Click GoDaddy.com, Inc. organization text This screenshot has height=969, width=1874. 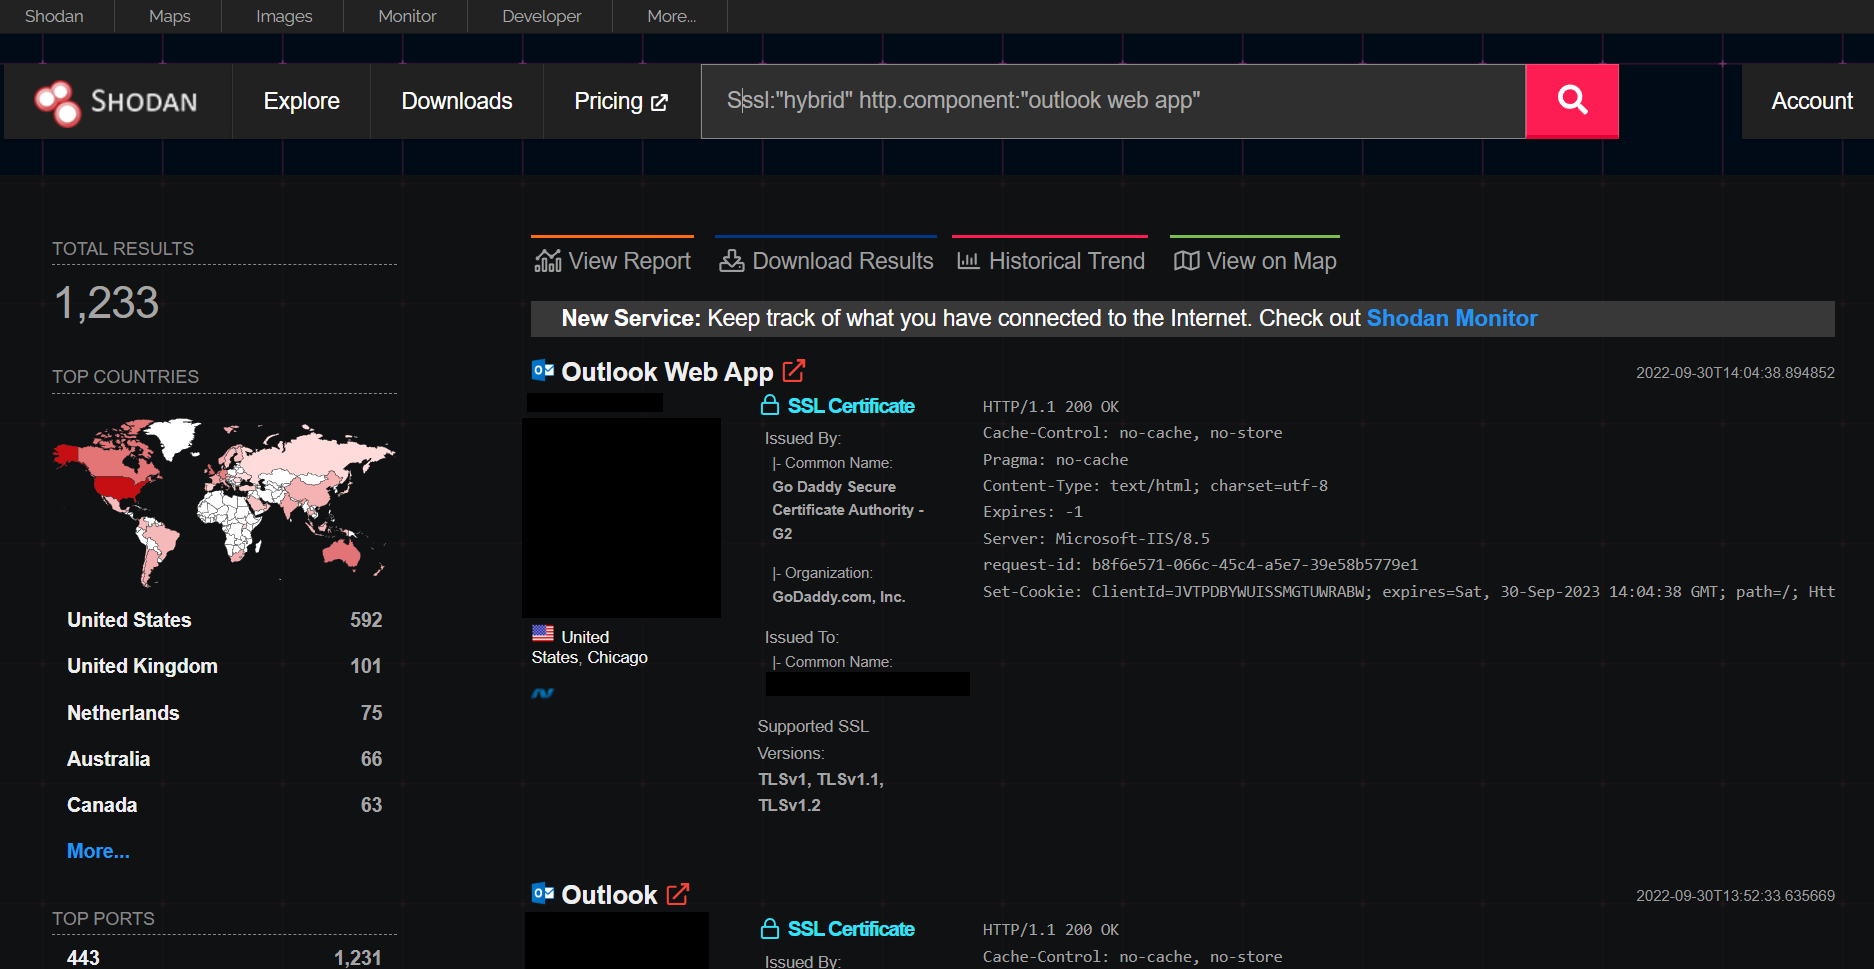tap(839, 597)
